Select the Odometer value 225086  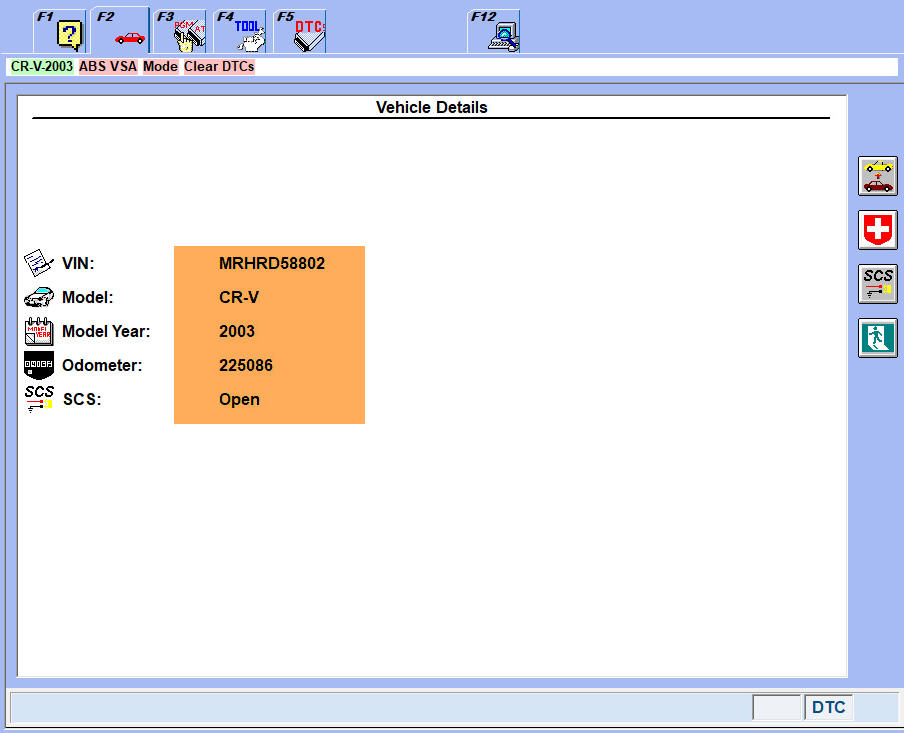point(246,366)
